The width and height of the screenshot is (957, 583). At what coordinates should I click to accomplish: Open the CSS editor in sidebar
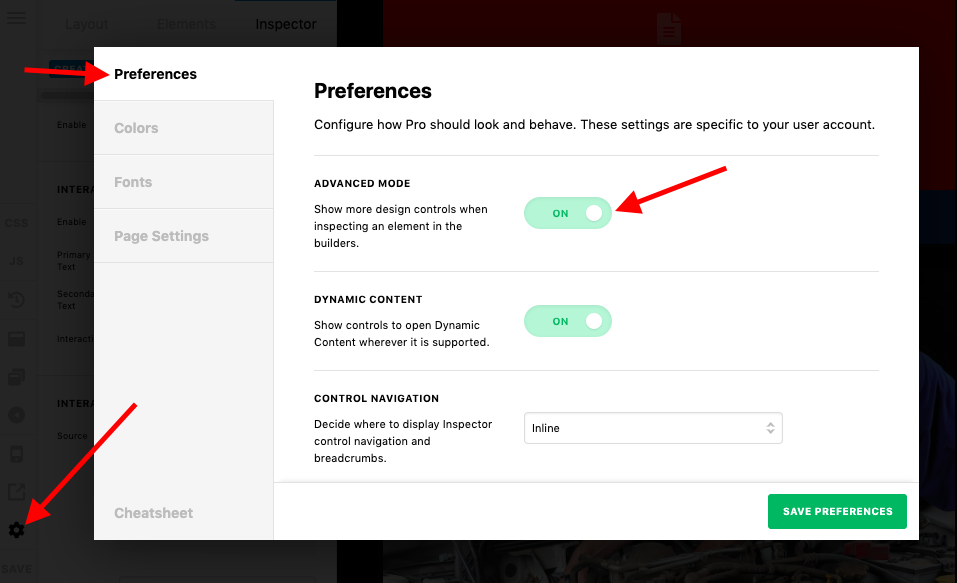pyautogui.click(x=16, y=223)
